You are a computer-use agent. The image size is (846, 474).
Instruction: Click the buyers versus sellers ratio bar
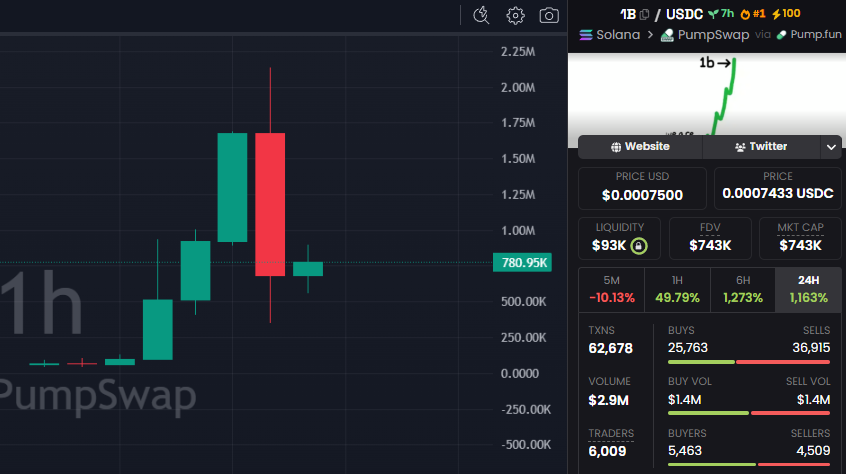click(749, 464)
